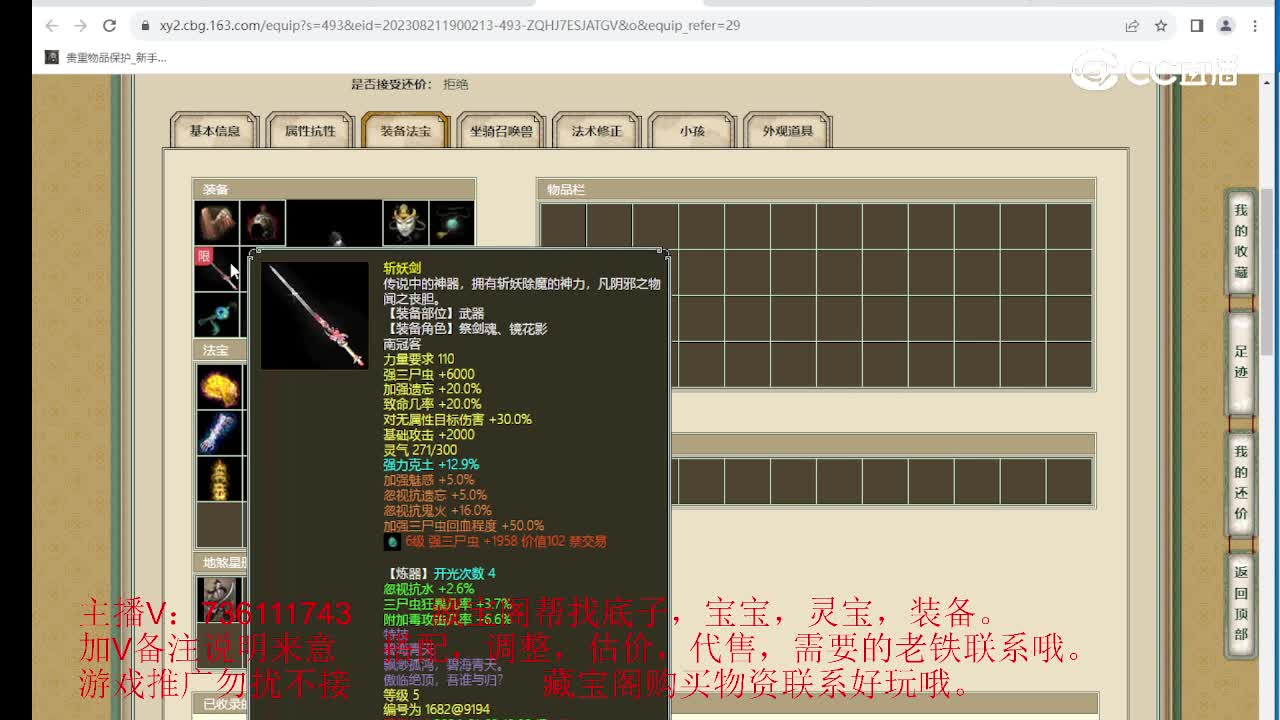Select the 斩妖剑 sword equipment slot
This screenshot has width=1280, height=720.
click(x=216, y=270)
